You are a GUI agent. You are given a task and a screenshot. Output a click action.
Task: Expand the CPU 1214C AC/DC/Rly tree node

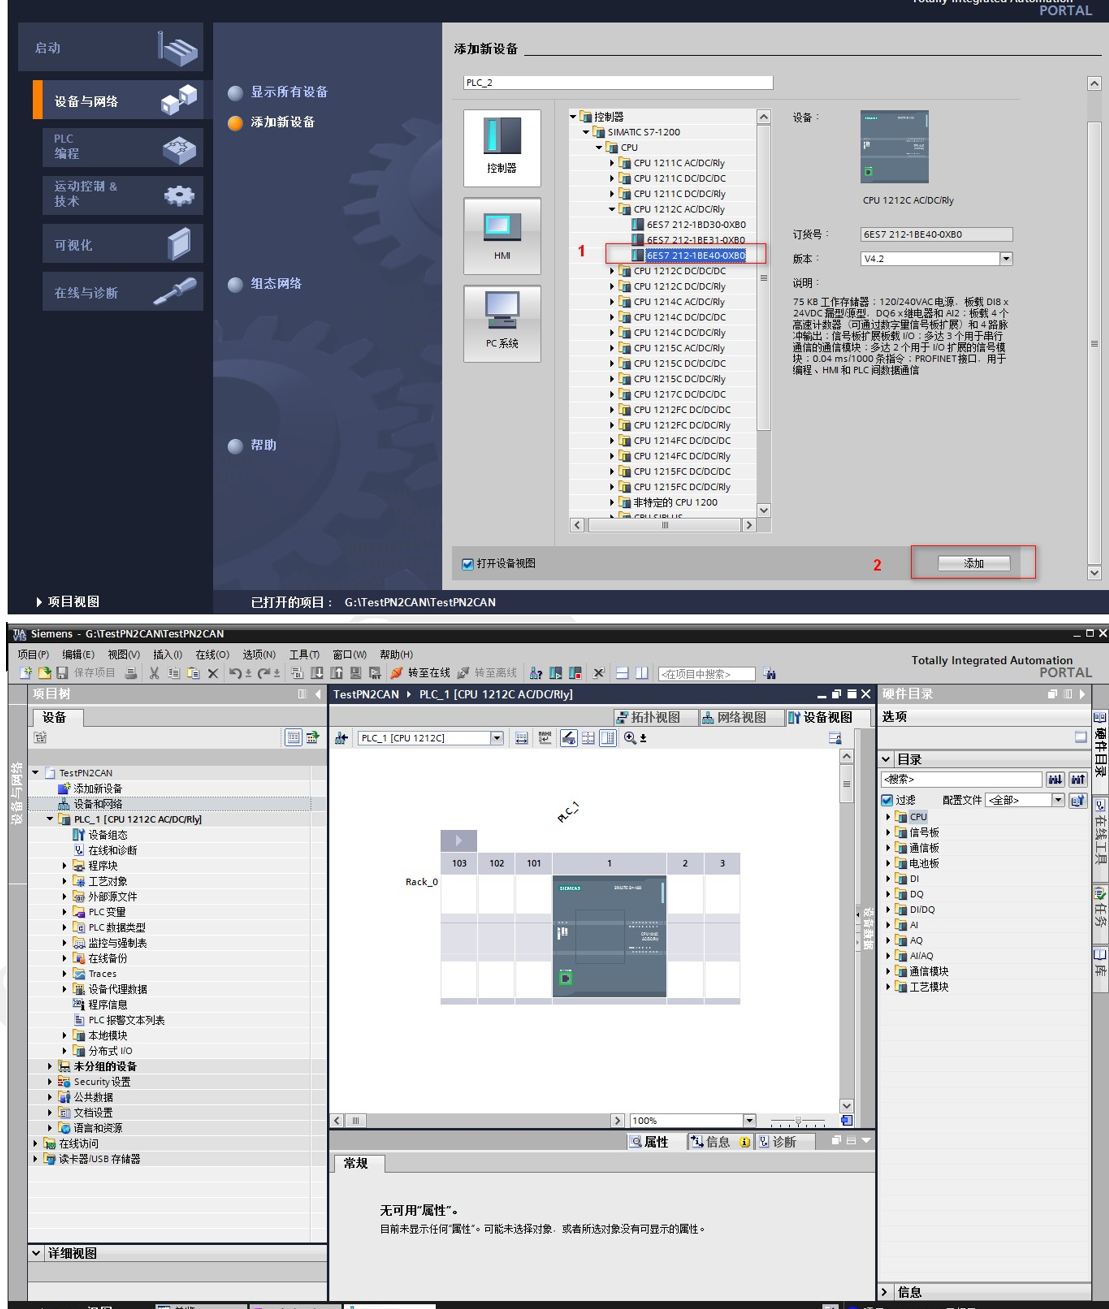click(x=612, y=302)
